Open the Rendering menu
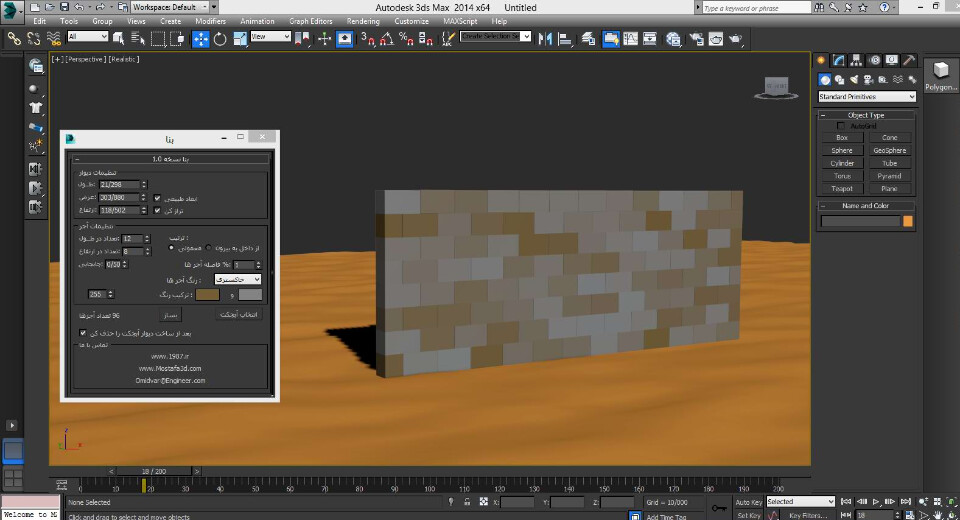The image size is (960, 520). pyautogui.click(x=362, y=21)
